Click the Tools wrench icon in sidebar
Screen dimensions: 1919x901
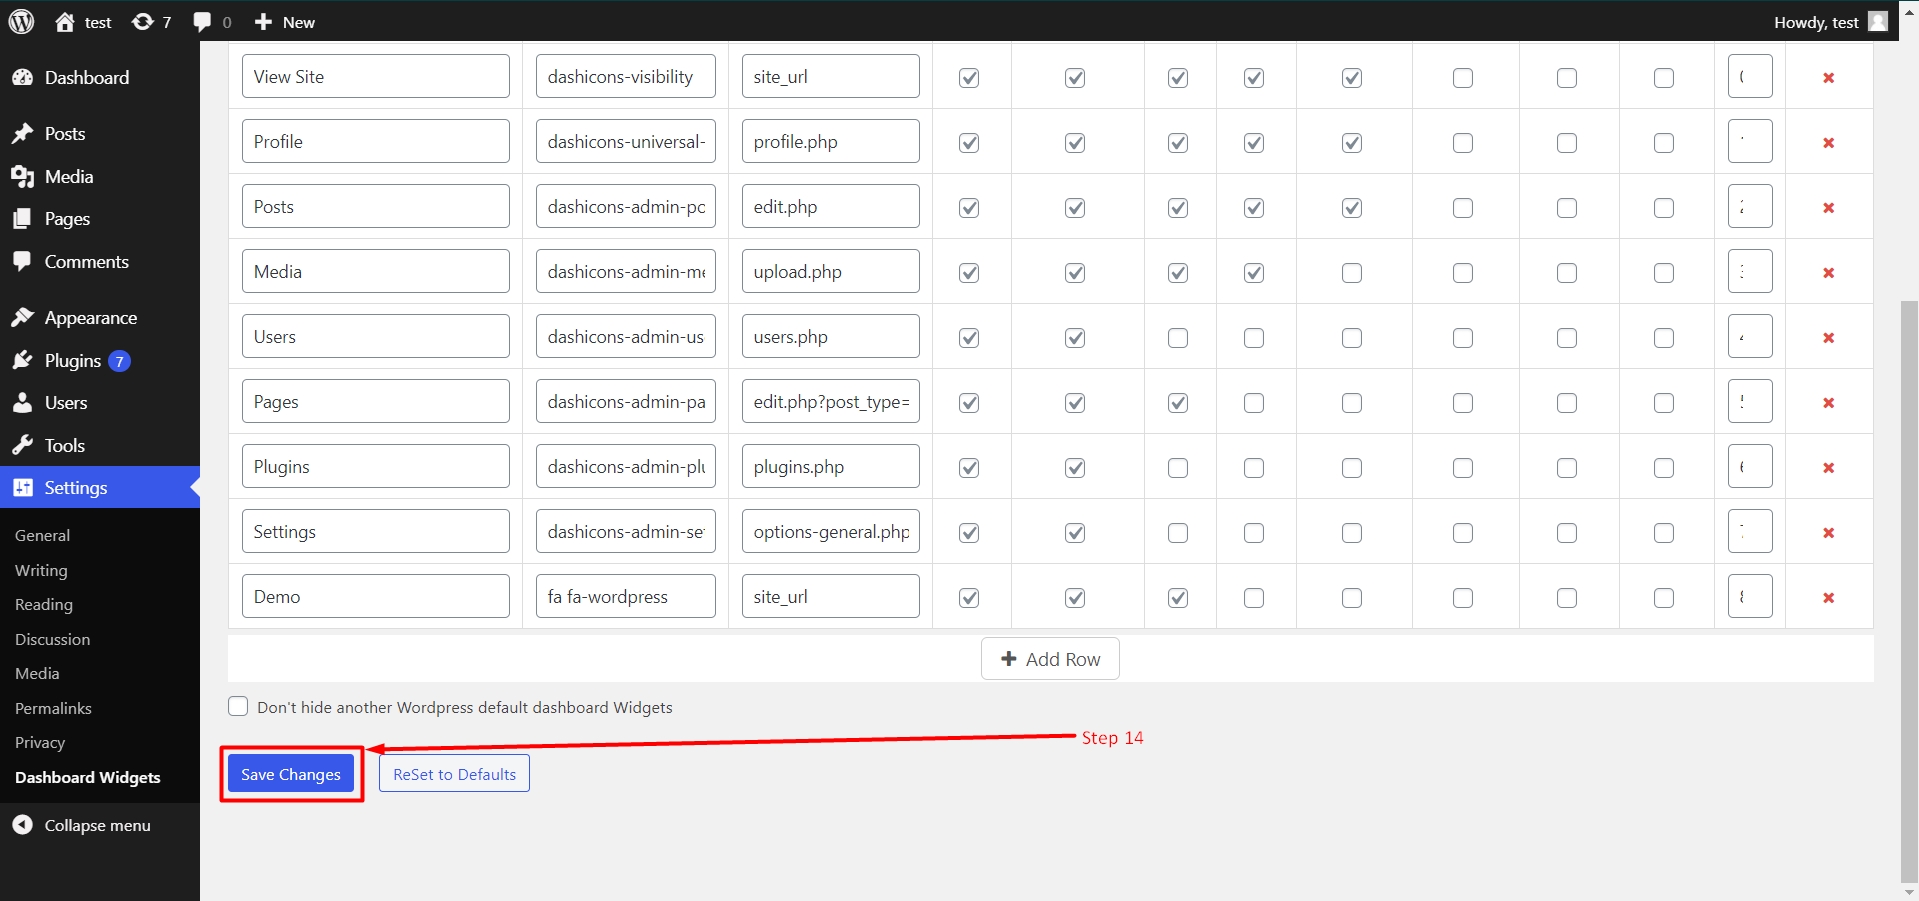[x=22, y=445]
